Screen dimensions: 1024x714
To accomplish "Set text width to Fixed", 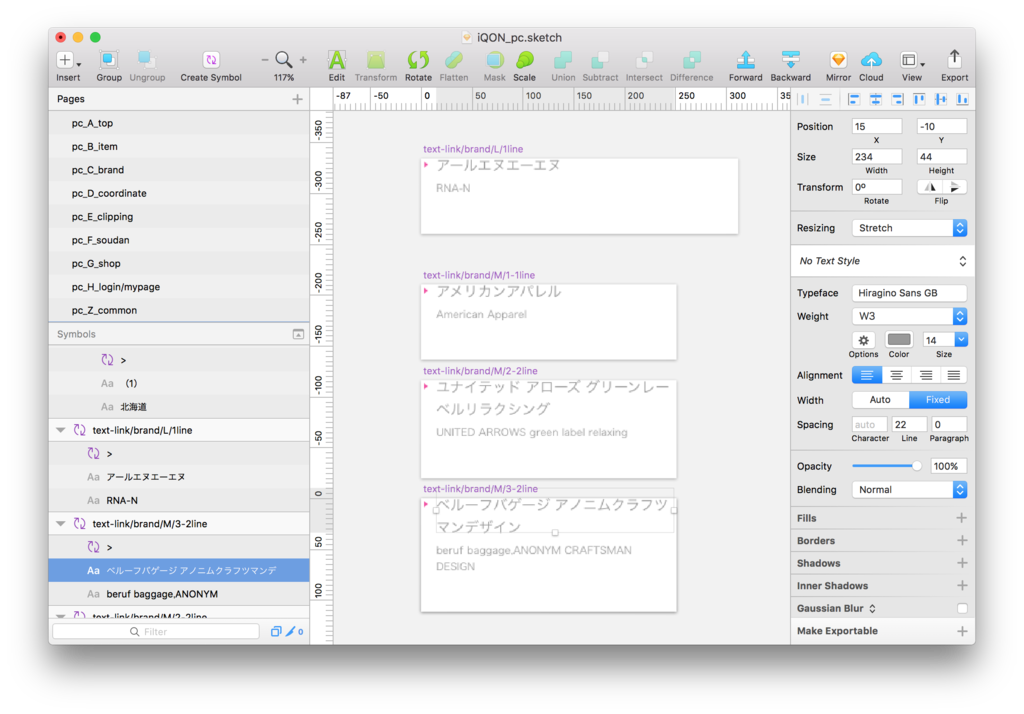I will click(x=938, y=400).
